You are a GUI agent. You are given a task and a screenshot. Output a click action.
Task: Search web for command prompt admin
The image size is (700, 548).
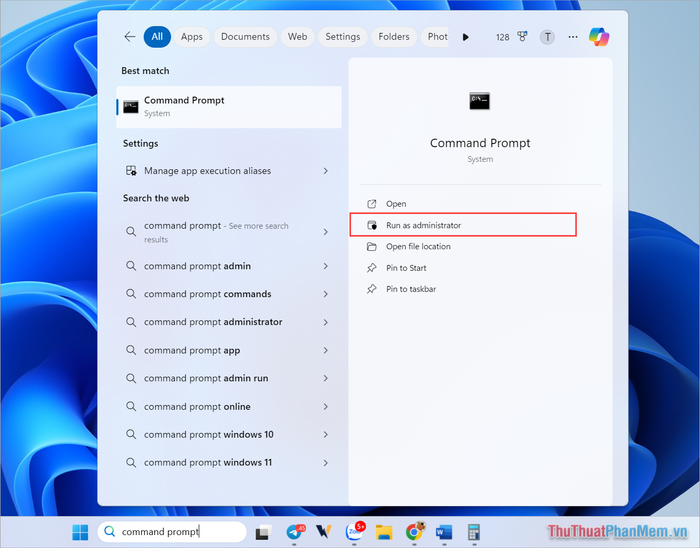tap(229, 266)
